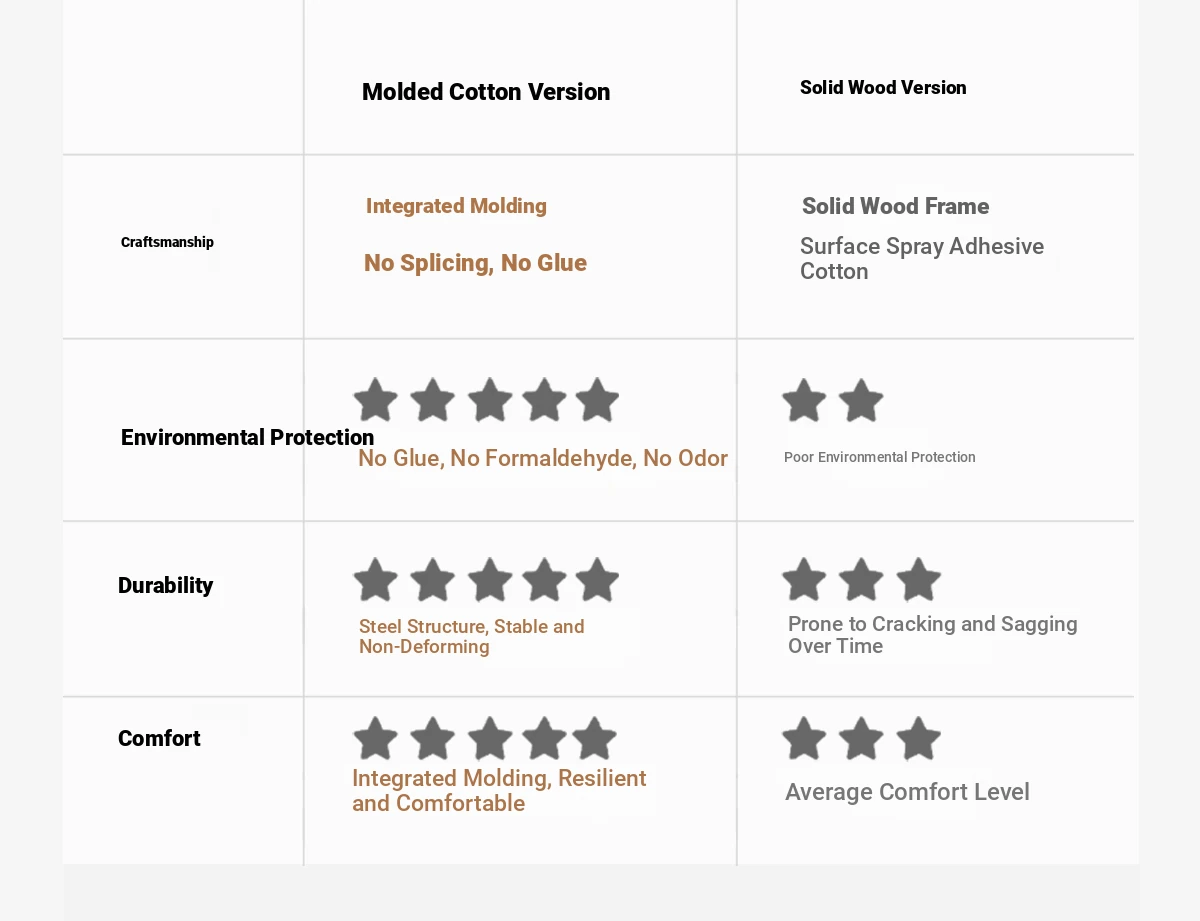Click first star of Solid Wood comfort rating

click(804, 739)
